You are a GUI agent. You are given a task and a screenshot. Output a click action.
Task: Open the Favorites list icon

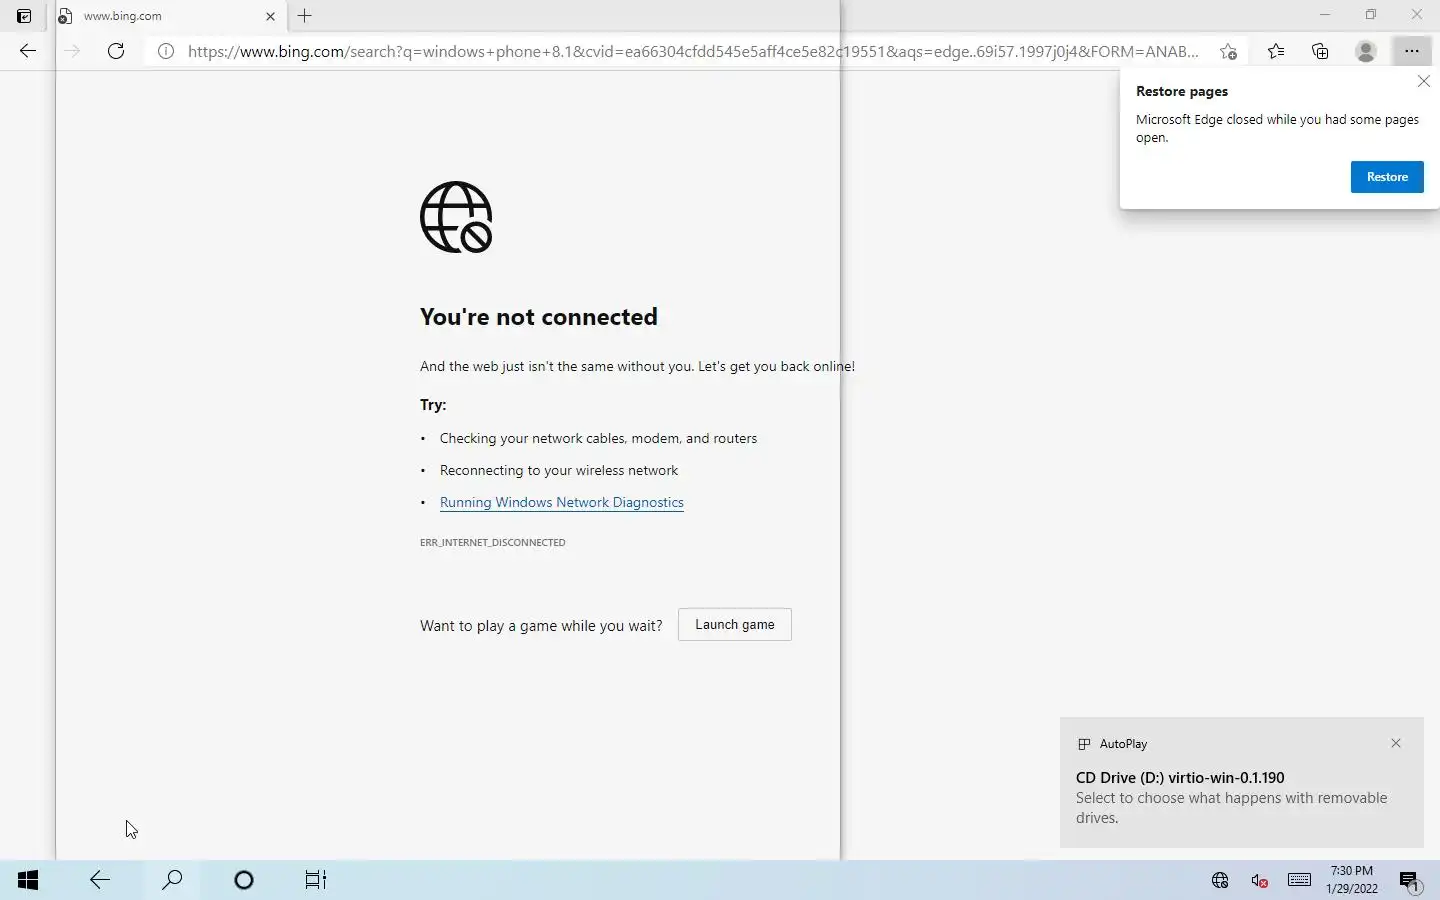(1276, 51)
